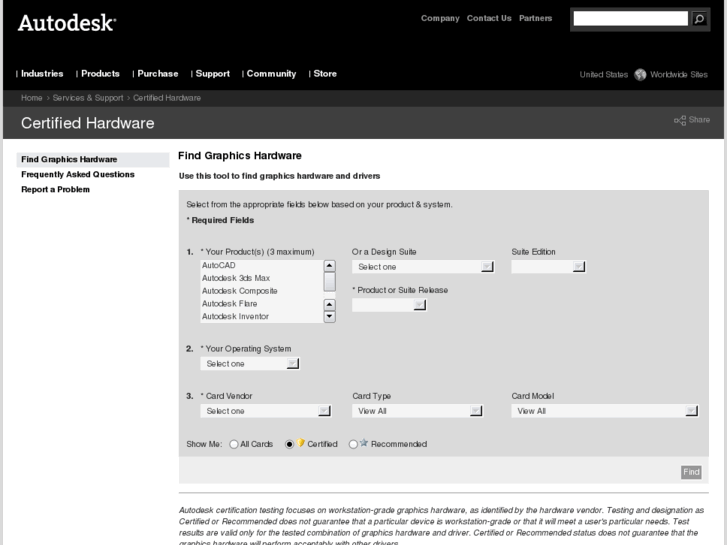Open the Card Model dropdown

605,411
